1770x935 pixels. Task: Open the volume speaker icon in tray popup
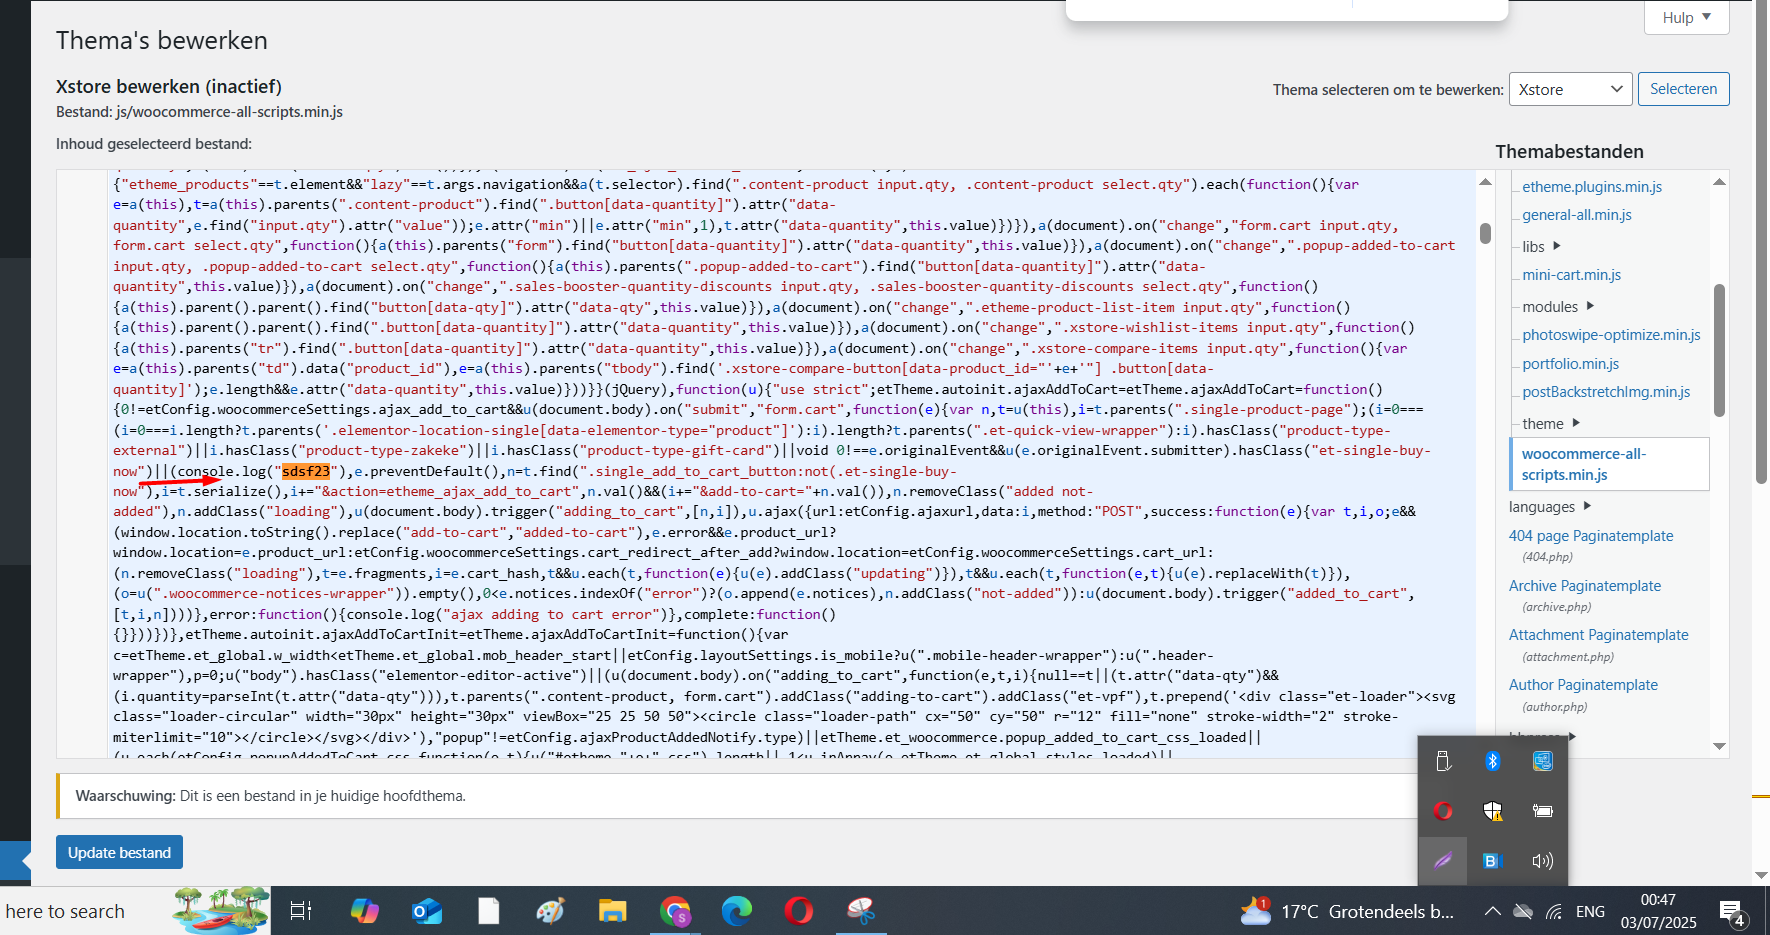[1543, 861]
